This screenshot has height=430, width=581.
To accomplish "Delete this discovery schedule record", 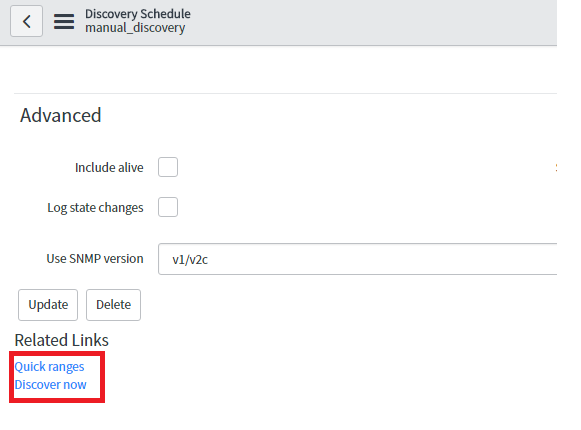I will point(113,305).
